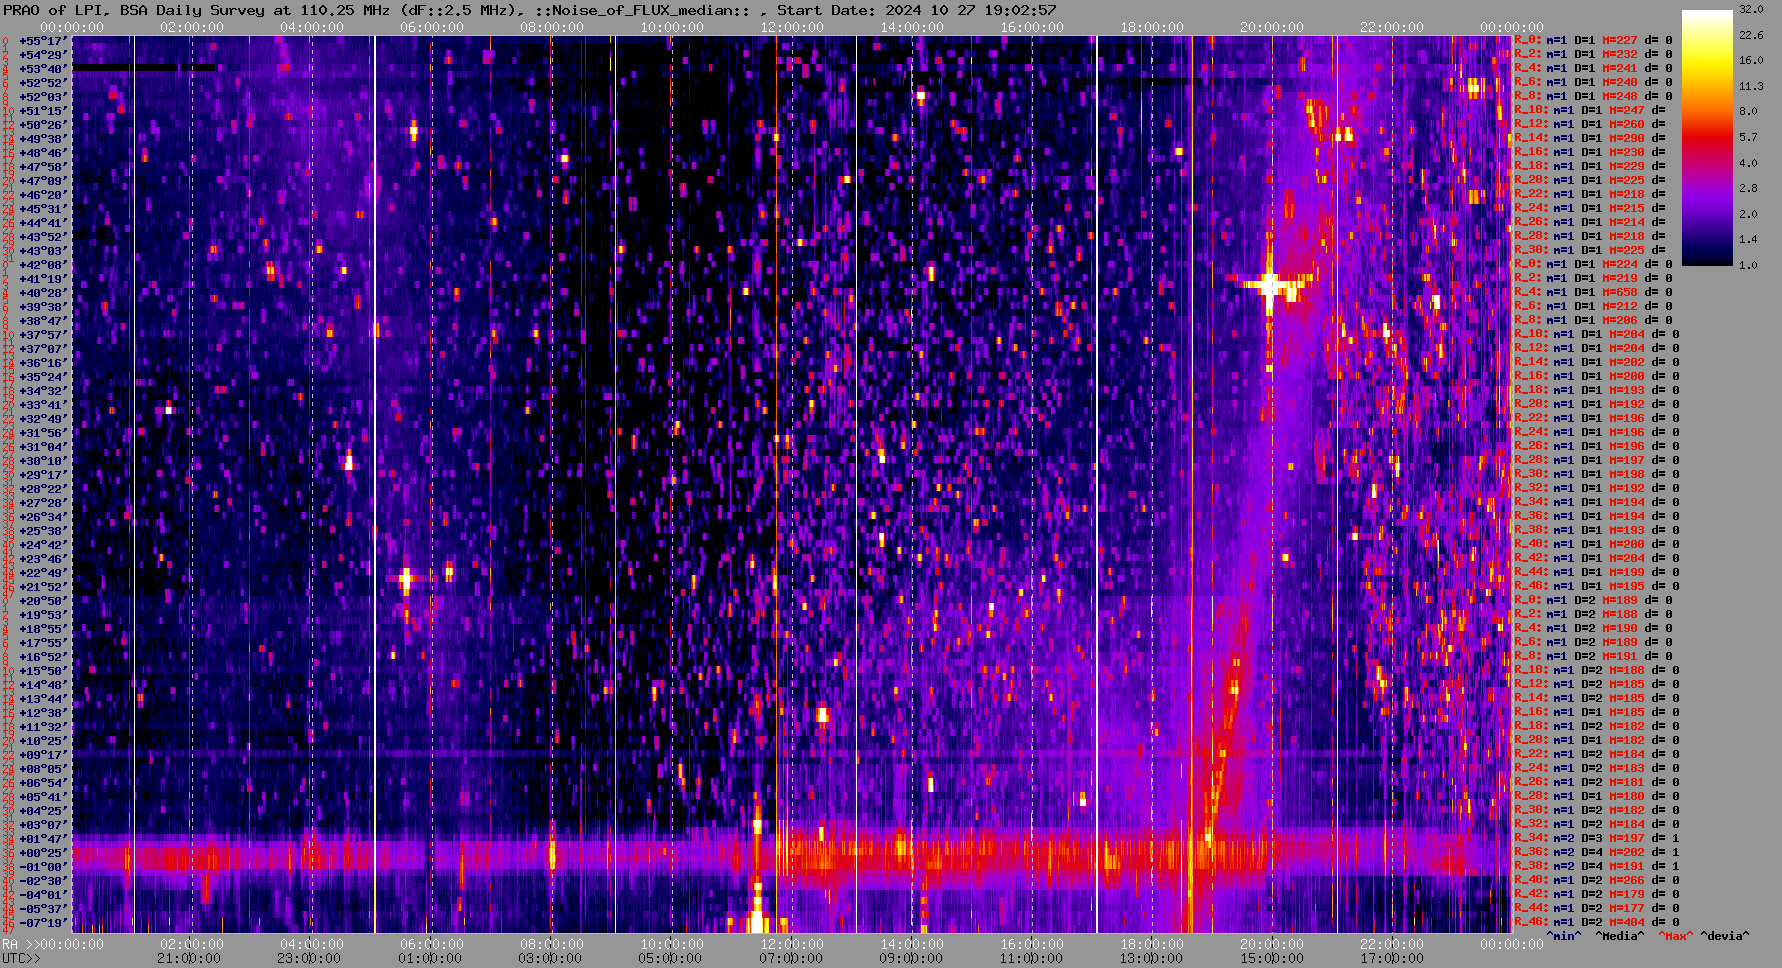Click the beam row with M=232
Screen dimensions: 1782x968
tap(1593, 54)
